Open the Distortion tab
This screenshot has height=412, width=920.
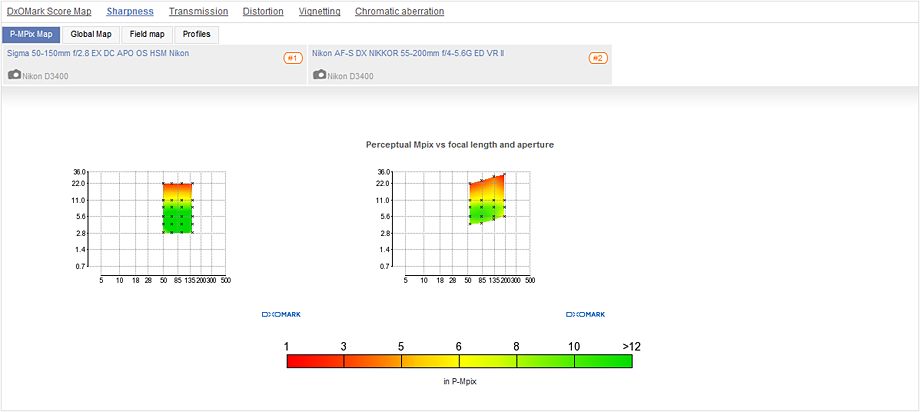pyautogui.click(x=263, y=11)
